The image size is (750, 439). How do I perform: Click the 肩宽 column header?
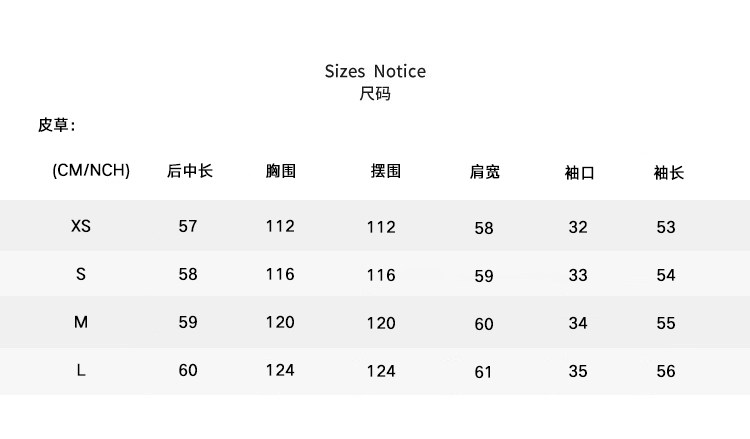pyautogui.click(x=484, y=172)
